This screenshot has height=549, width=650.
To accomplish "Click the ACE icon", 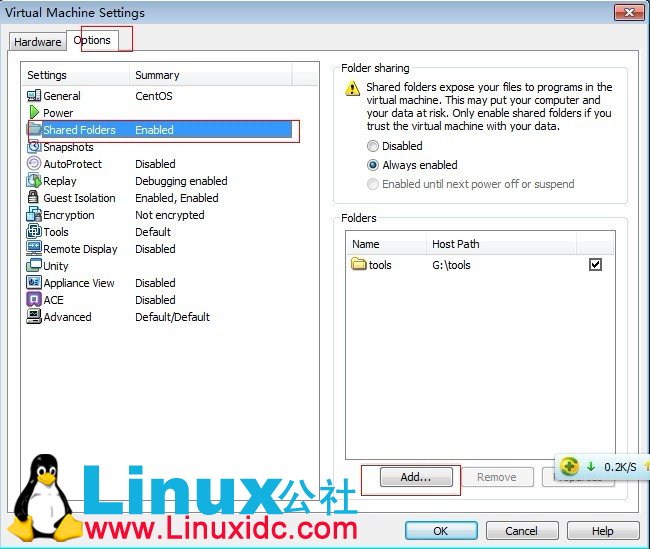I will pyautogui.click(x=34, y=299).
